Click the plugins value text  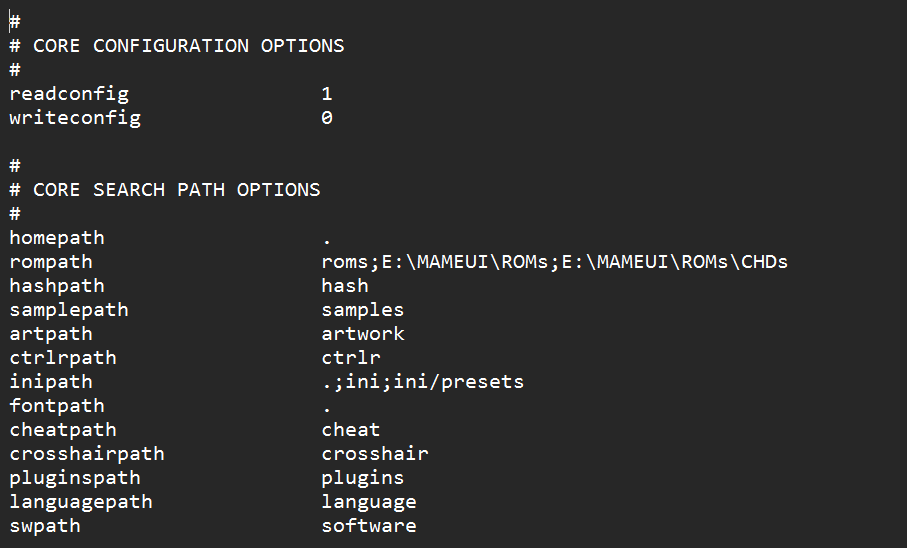click(363, 478)
